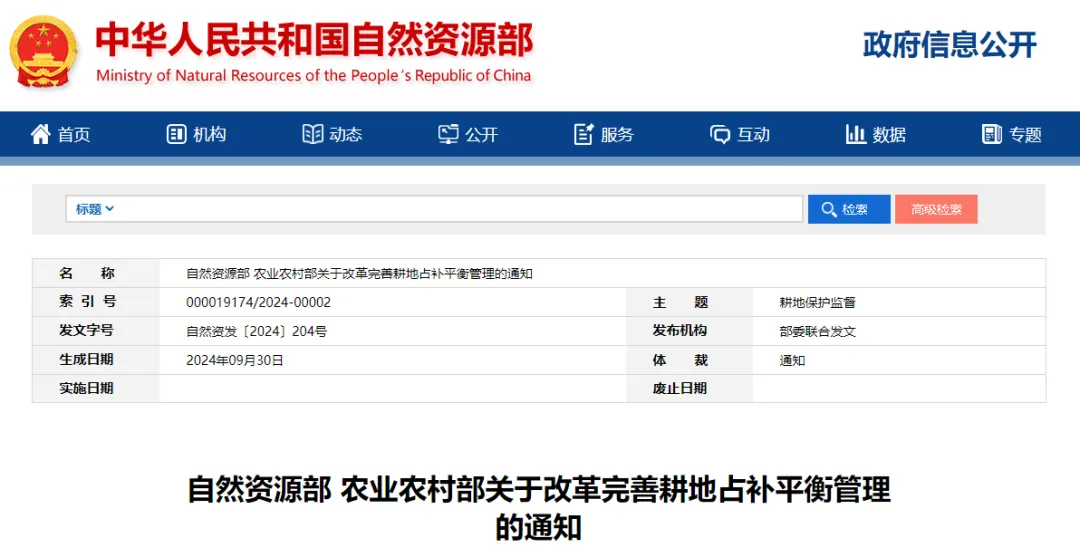
Task: Click index number 000019174/2024-00002
Action: pos(258,303)
